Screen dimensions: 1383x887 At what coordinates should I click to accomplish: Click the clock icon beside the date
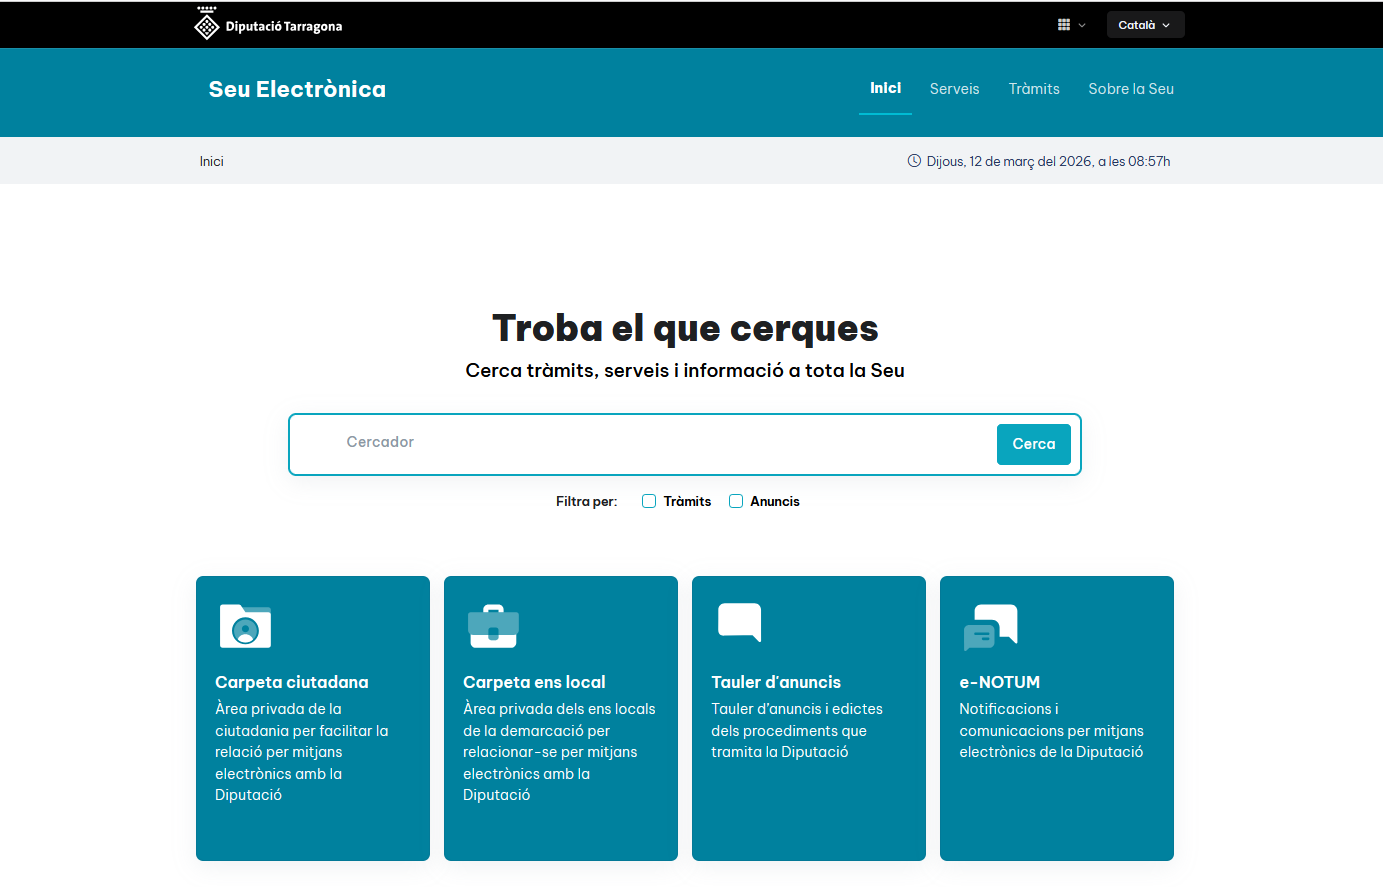pos(913,160)
